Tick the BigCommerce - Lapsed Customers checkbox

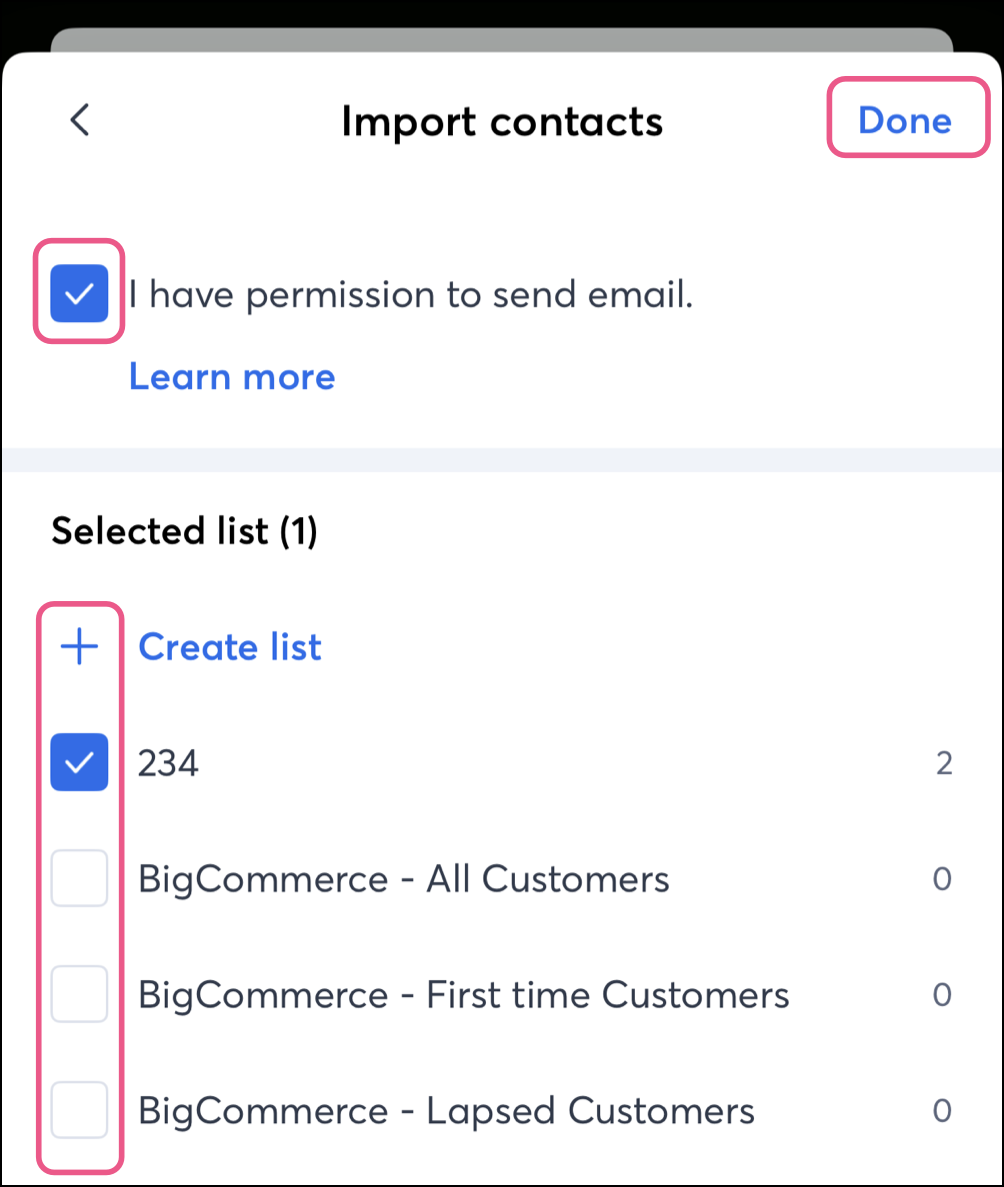click(x=79, y=1110)
